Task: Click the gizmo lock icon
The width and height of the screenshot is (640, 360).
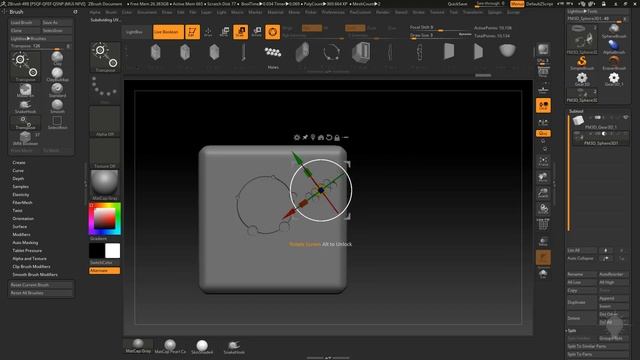Action: (x=337, y=138)
